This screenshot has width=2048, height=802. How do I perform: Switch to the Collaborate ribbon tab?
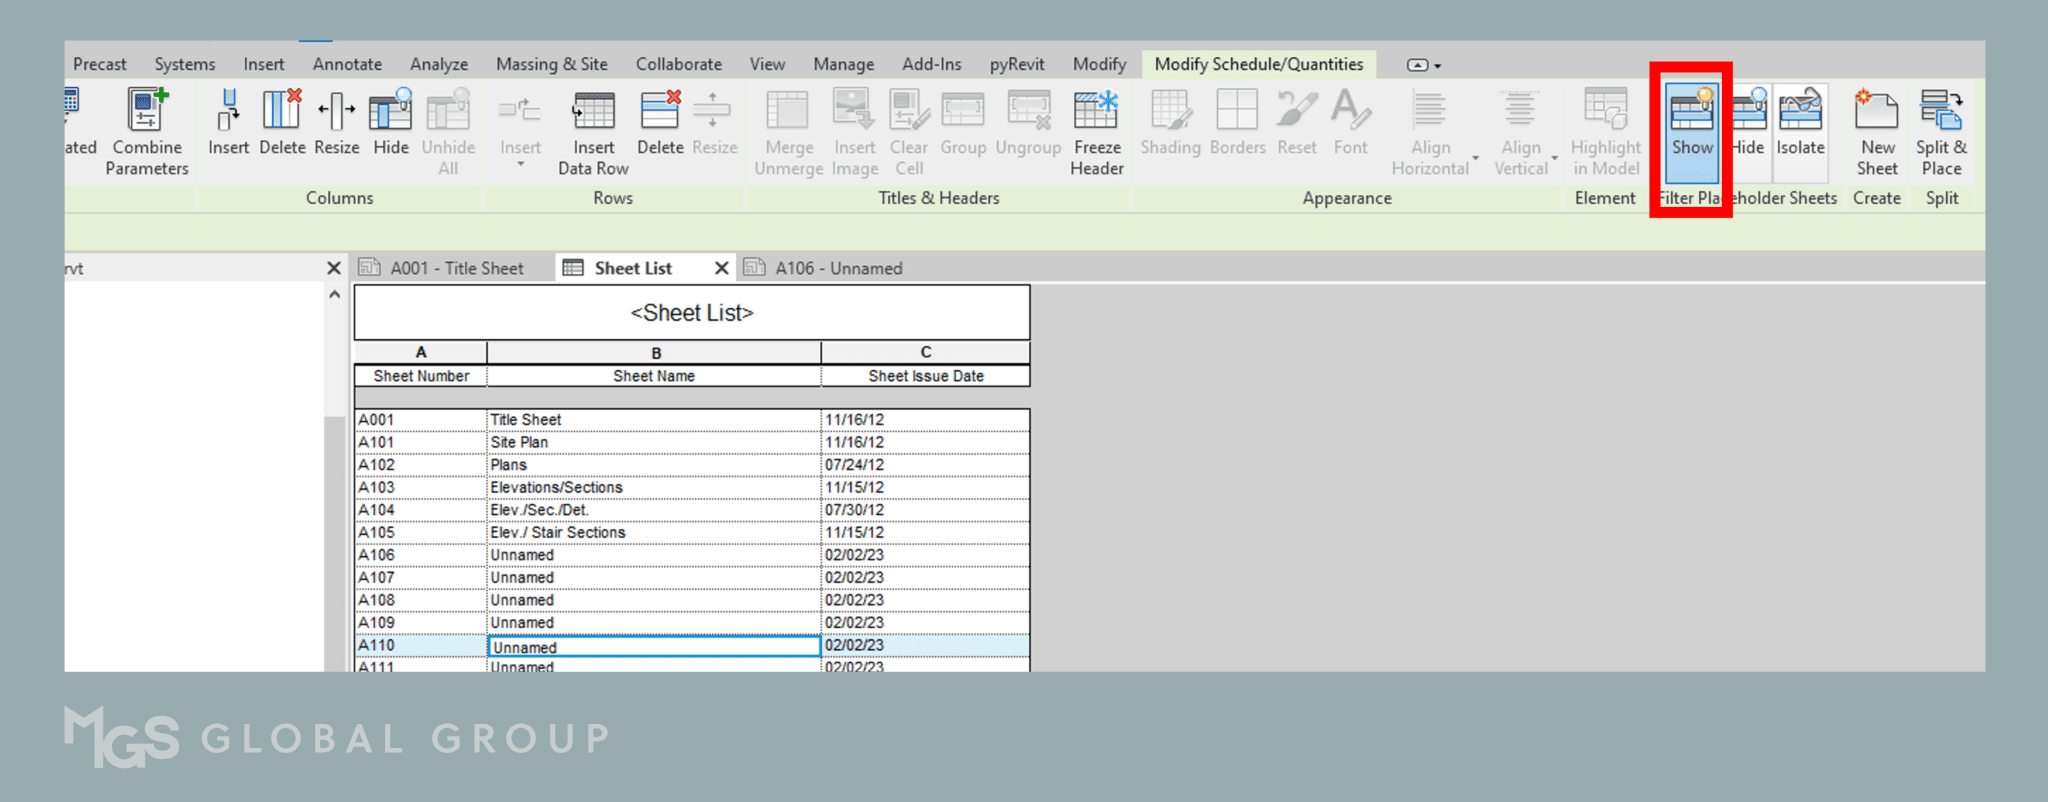(678, 64)
